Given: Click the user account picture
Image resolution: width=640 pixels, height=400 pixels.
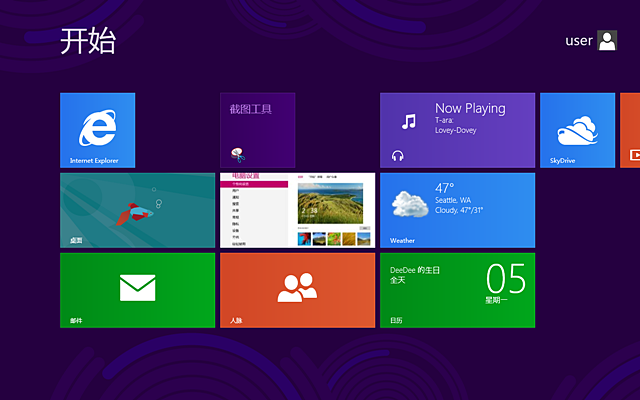Looking at the screenshot, I should pyautogui.click(x=607, y=40).
